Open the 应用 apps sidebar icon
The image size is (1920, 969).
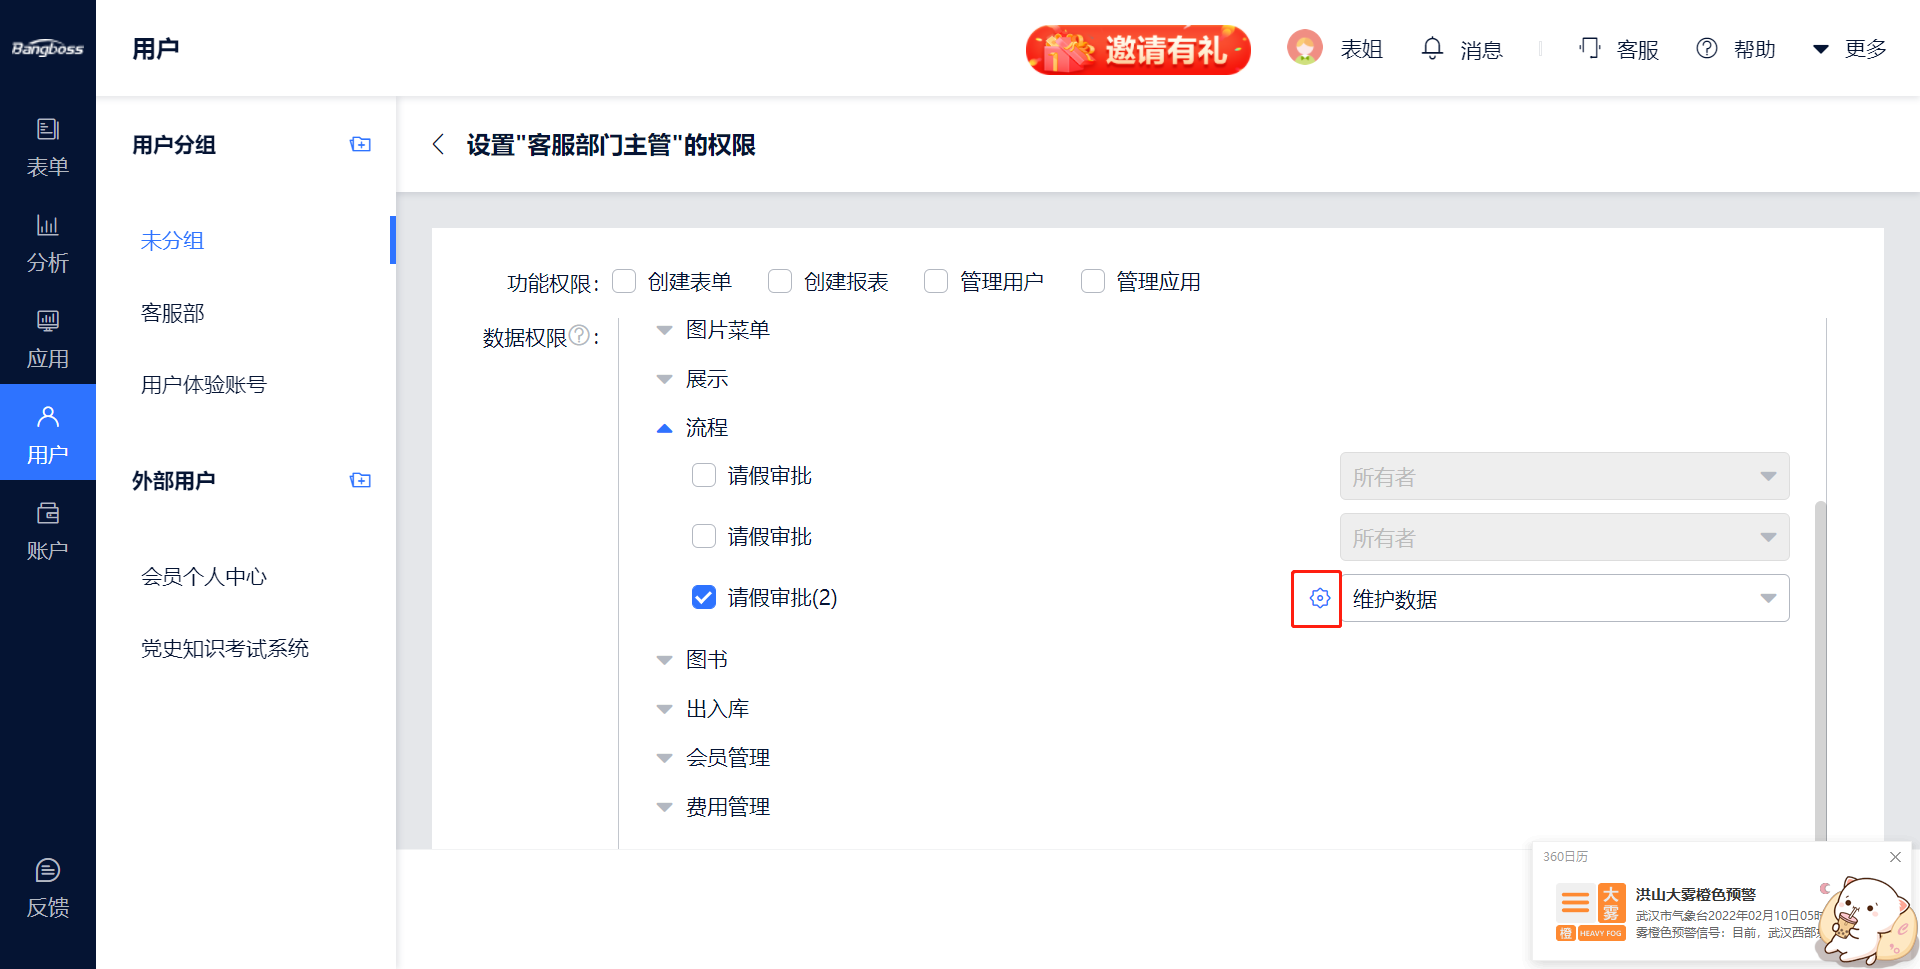point(47,338)
